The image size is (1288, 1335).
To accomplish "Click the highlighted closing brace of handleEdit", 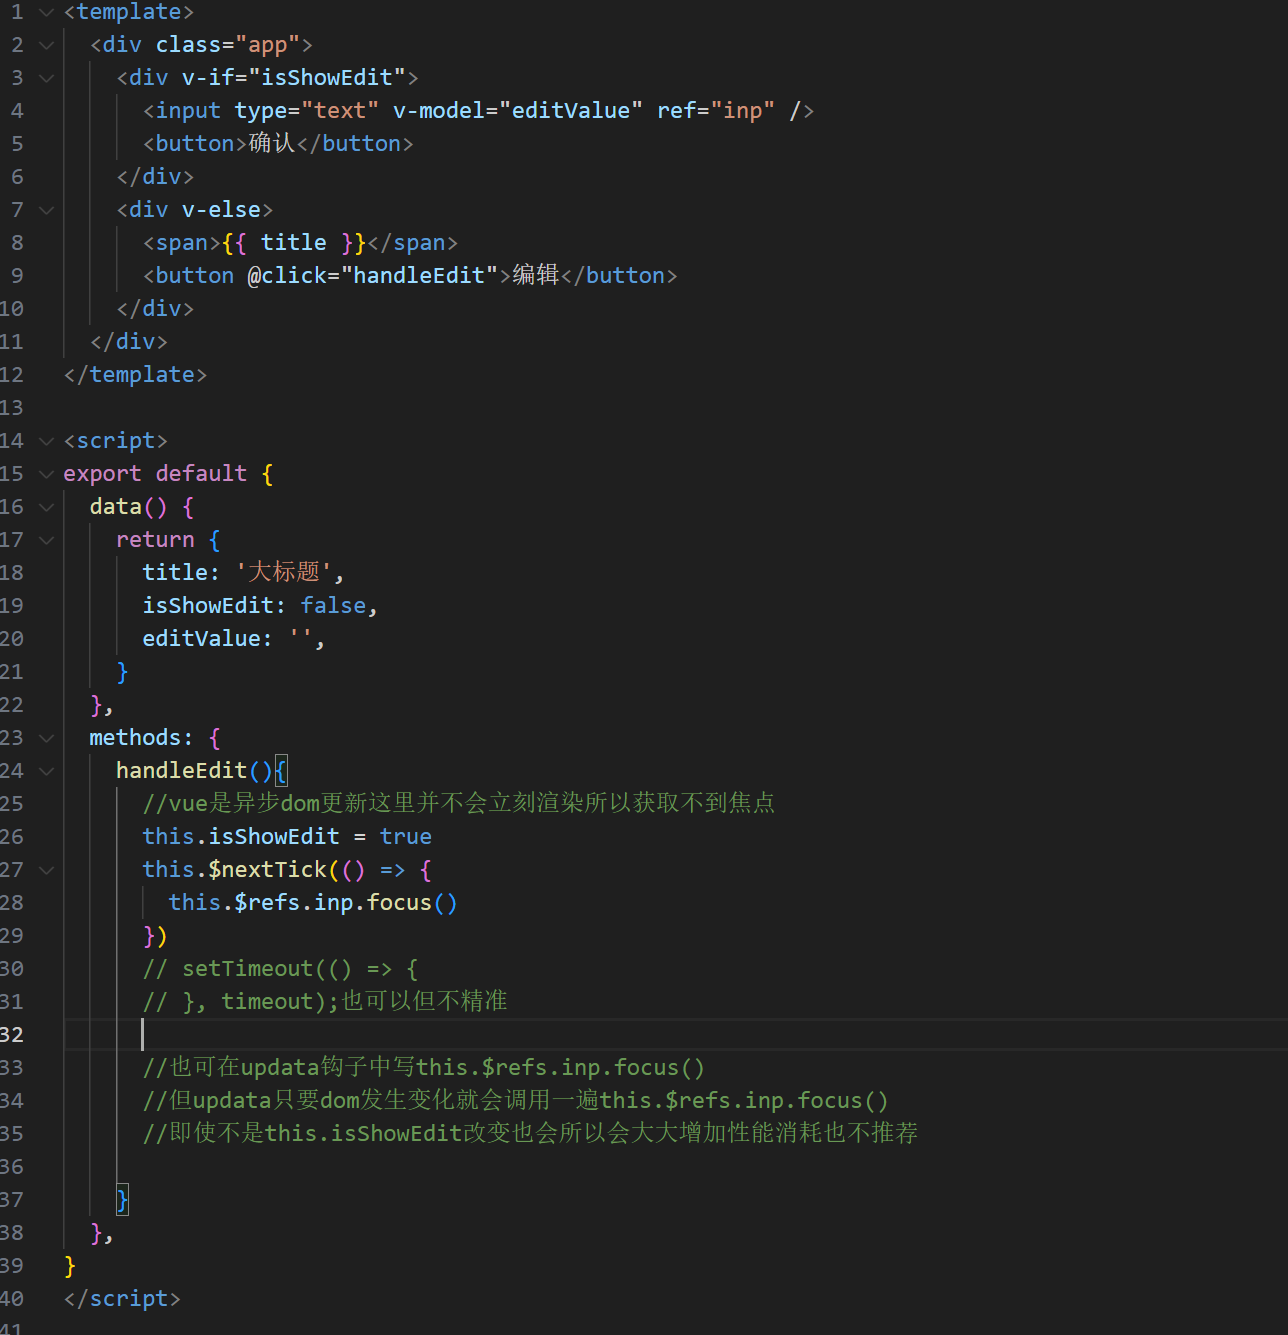I will [x=122, y=1200].
